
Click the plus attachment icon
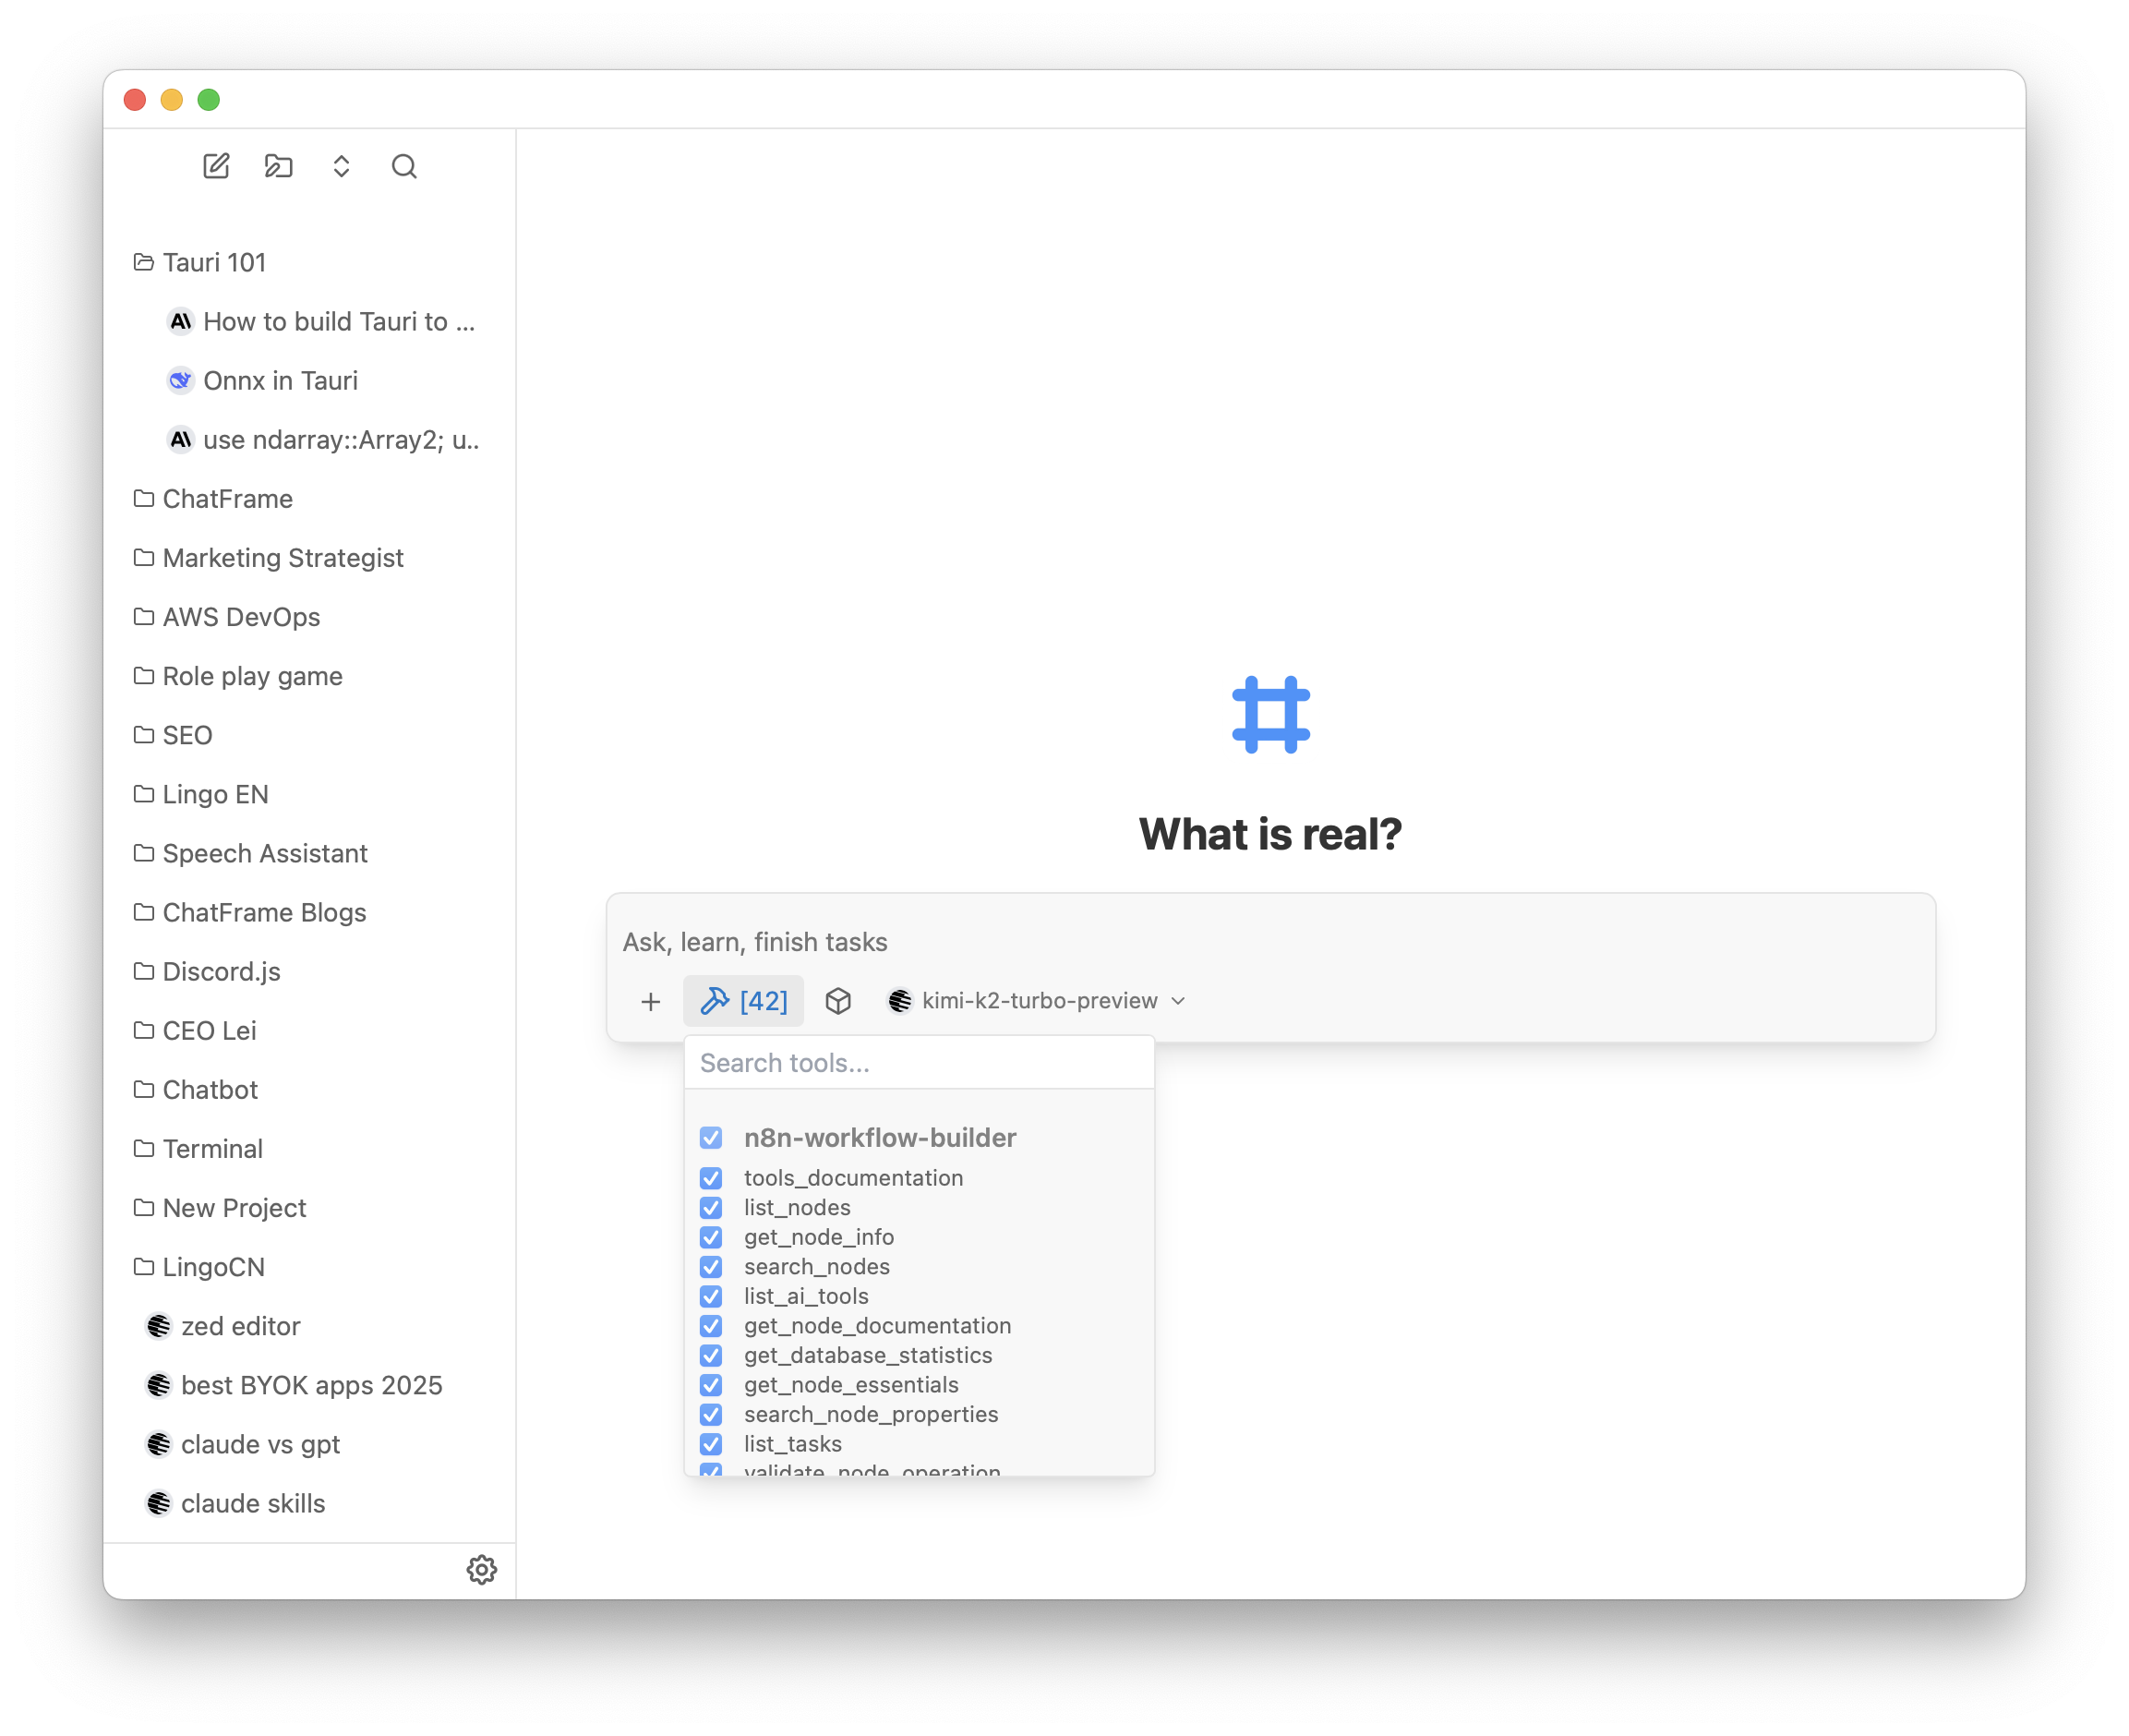click(651, 1001)
